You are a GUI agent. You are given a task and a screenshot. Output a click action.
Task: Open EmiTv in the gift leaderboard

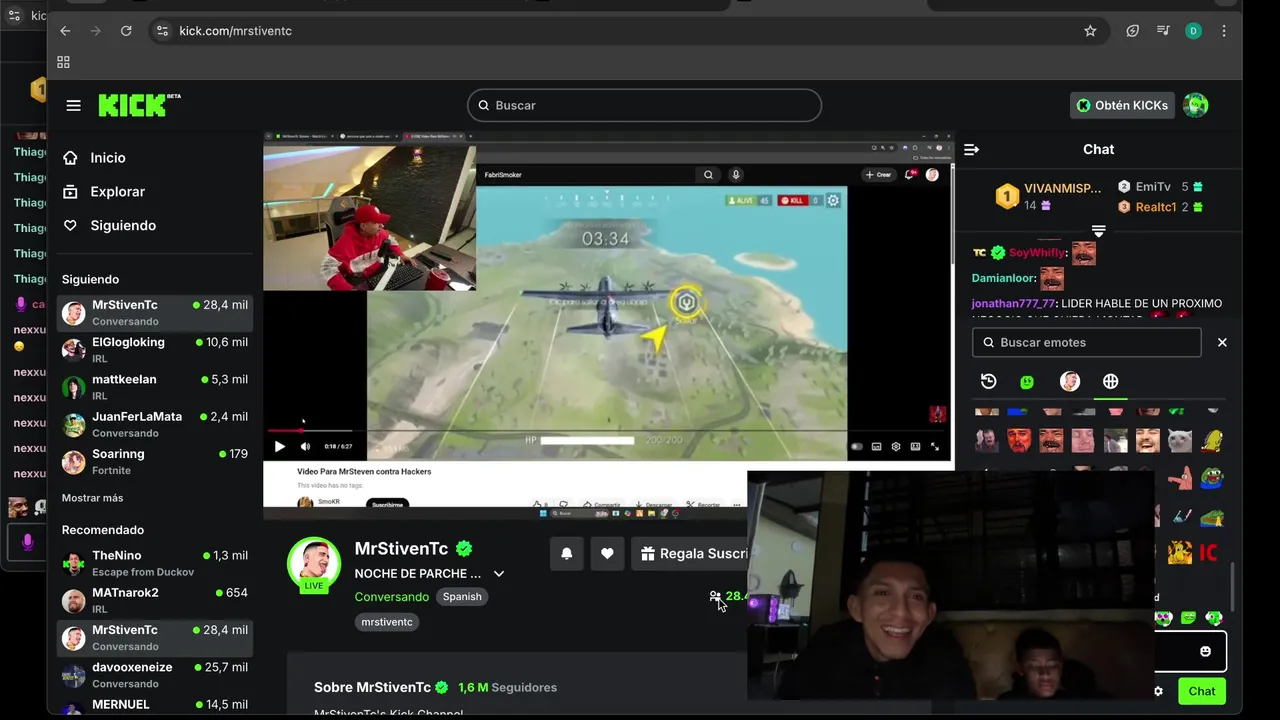click(x=1160, y=187)
